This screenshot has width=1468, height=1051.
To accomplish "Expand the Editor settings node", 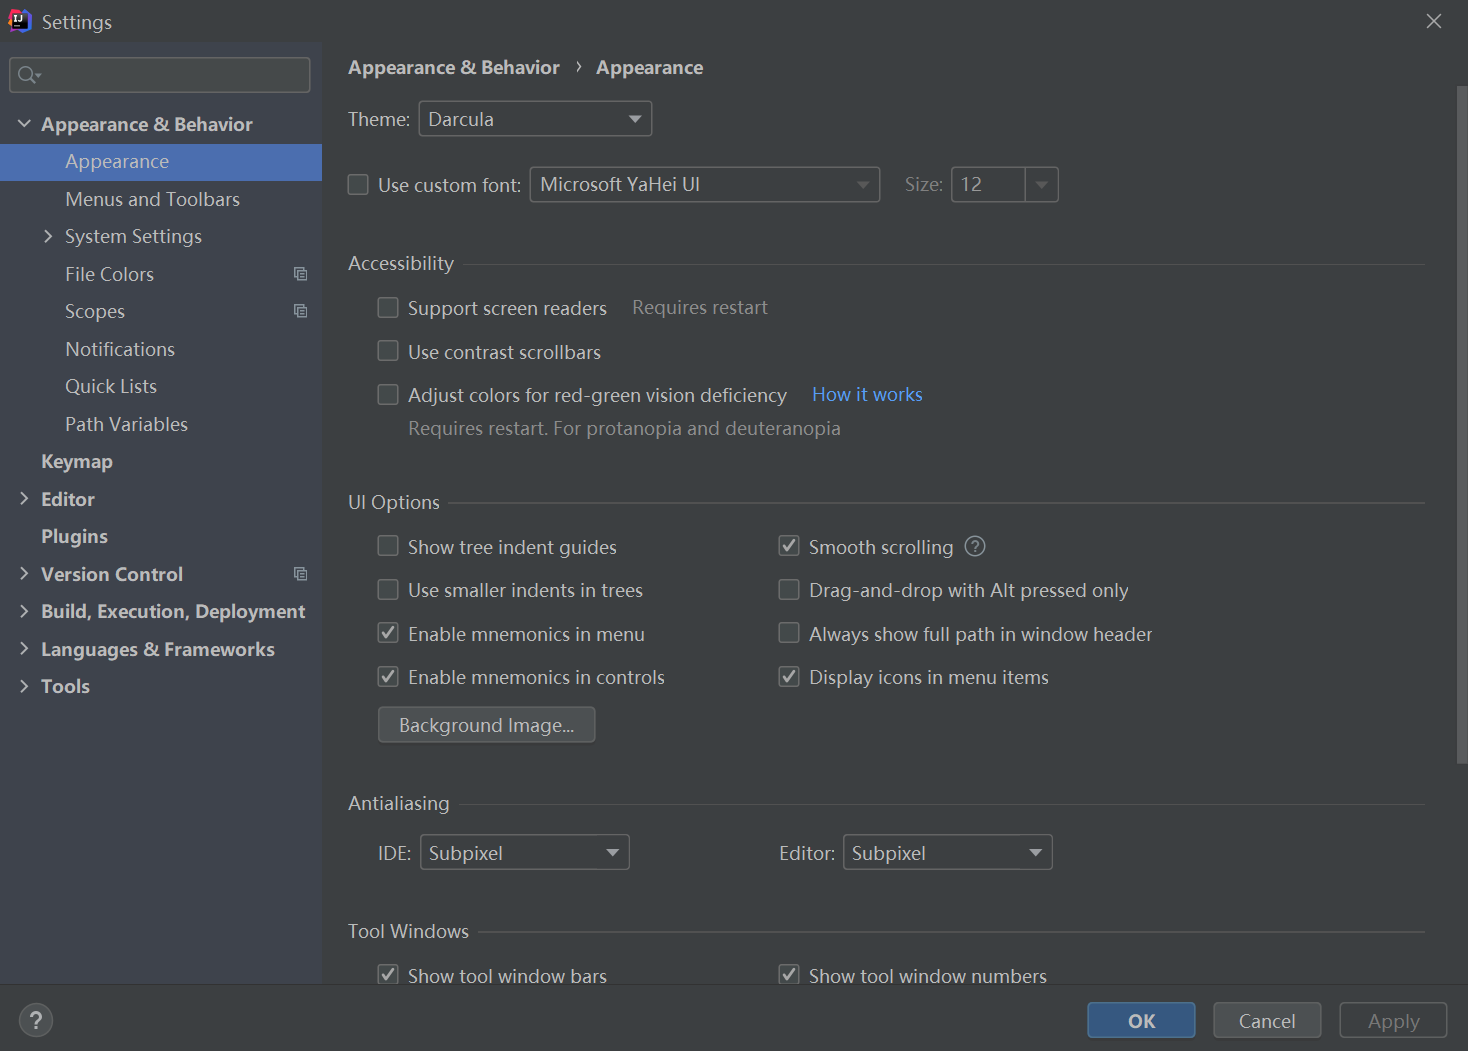I will coord(24,499).
